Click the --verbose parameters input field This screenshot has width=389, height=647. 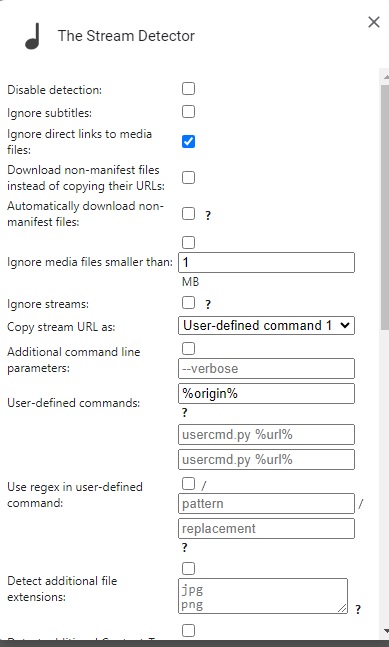click(x=266, y=368)
